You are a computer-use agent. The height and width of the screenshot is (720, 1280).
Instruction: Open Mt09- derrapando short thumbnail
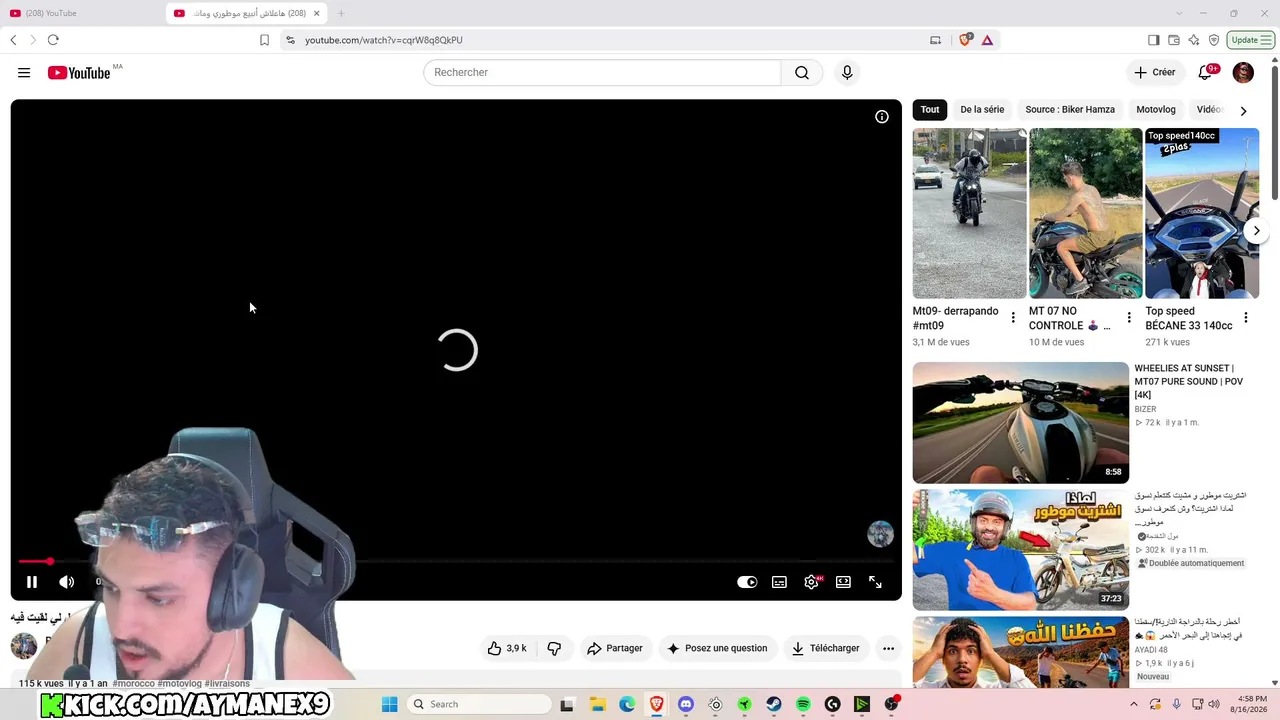[969, 213]
